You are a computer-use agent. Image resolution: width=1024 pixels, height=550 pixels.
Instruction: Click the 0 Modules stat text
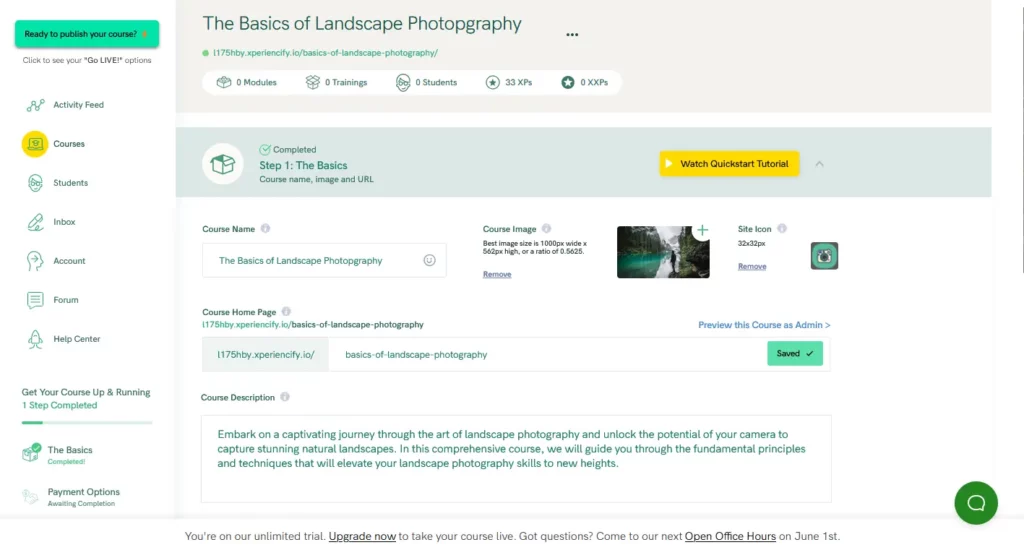pos(256,82)
